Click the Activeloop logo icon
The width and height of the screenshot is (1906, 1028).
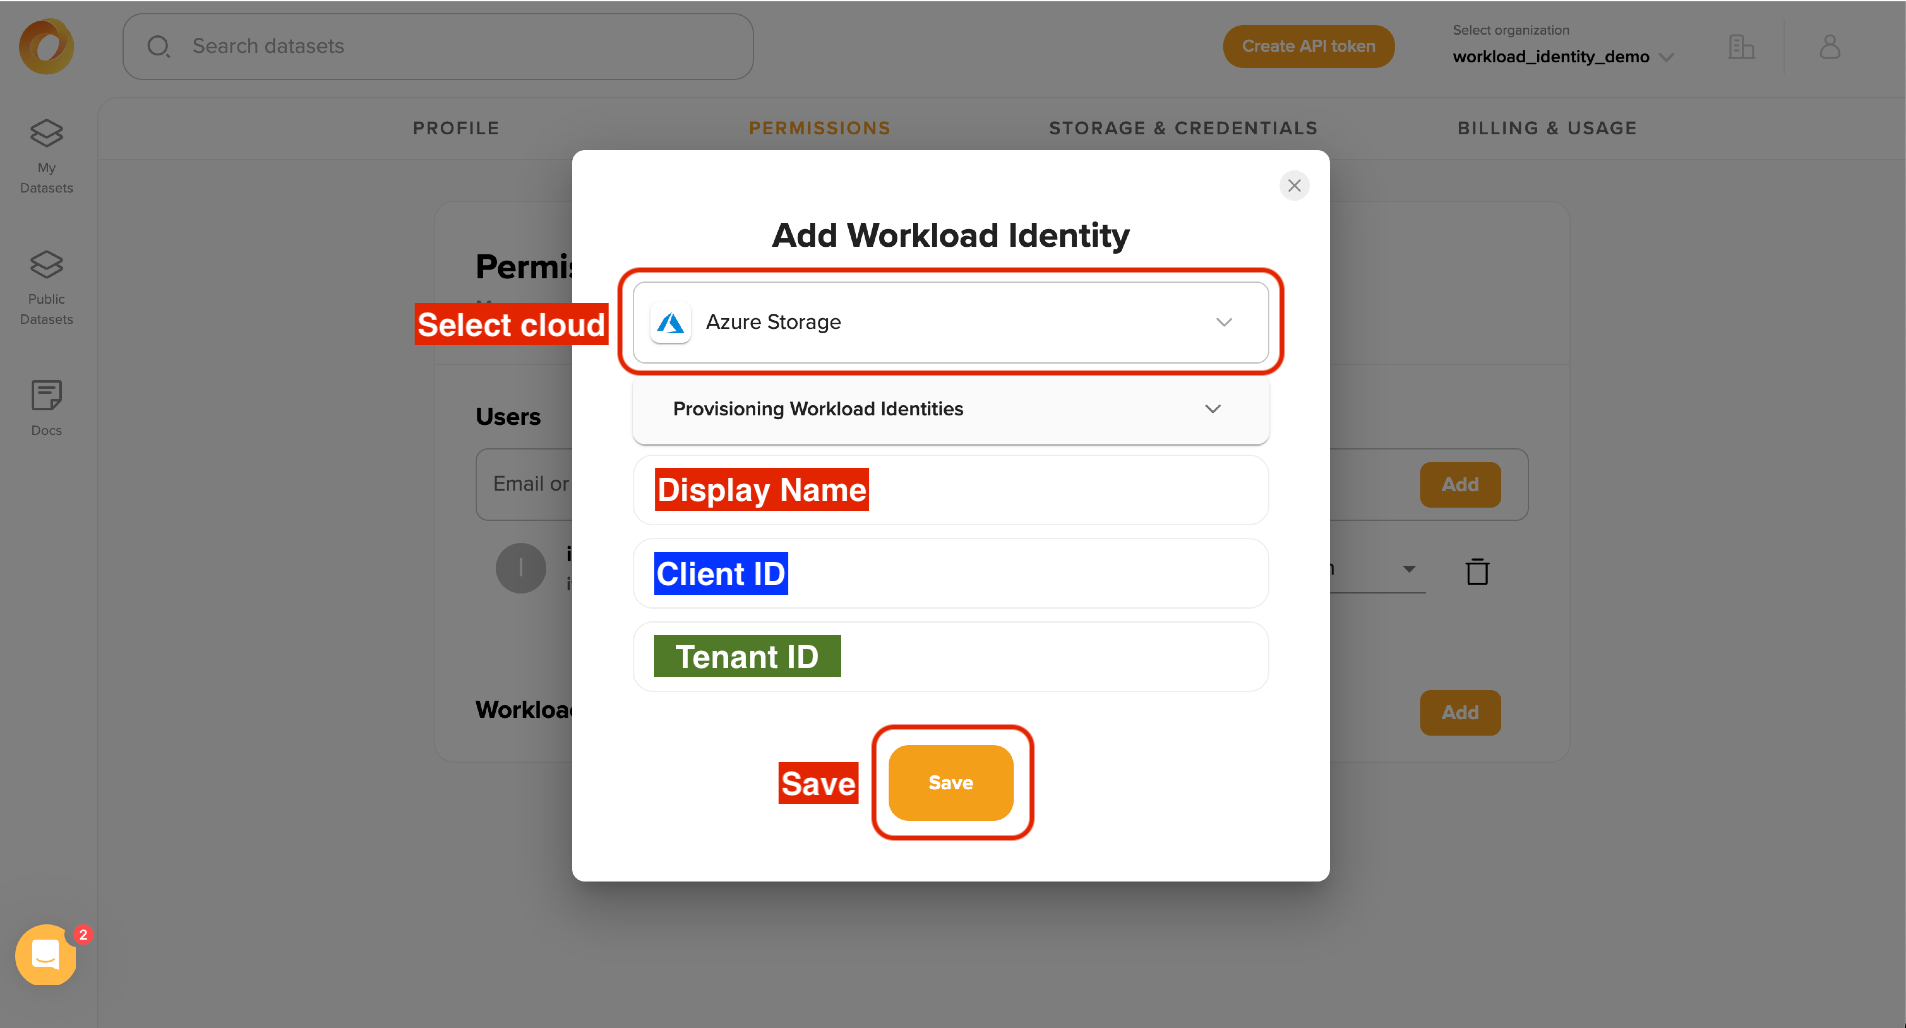pos(46,46)
